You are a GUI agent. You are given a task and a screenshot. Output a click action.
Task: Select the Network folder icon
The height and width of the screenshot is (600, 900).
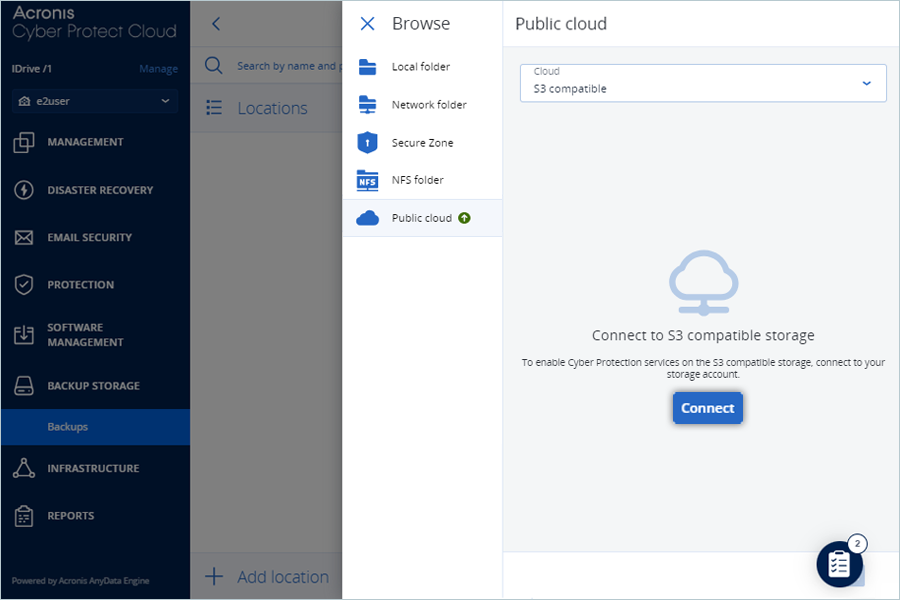point(367,104)
